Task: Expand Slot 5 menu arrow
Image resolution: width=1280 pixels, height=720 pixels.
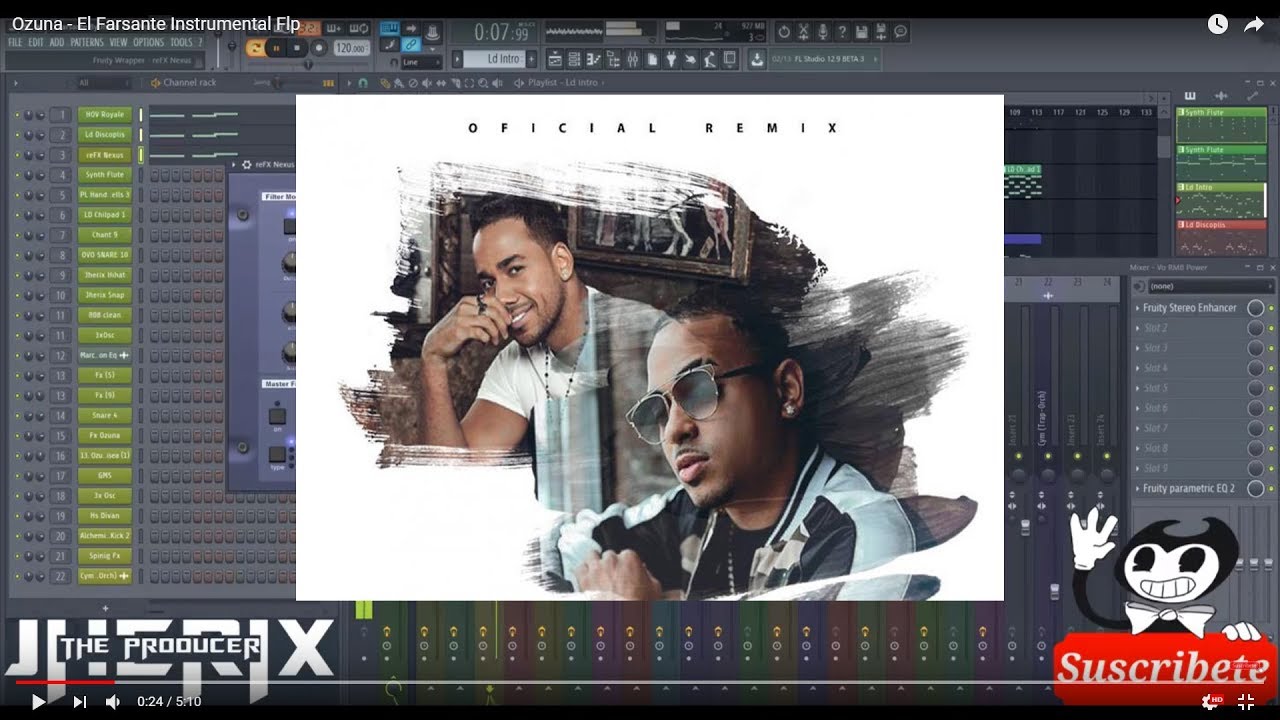Action: click(1138, 388)
